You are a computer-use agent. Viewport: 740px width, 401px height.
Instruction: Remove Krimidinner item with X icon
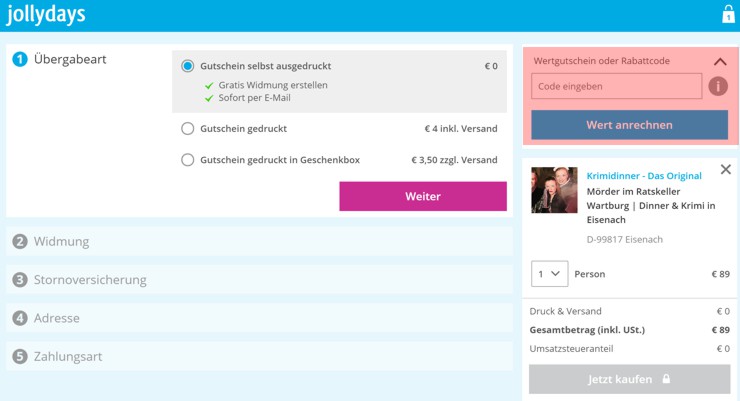point(726,169)
